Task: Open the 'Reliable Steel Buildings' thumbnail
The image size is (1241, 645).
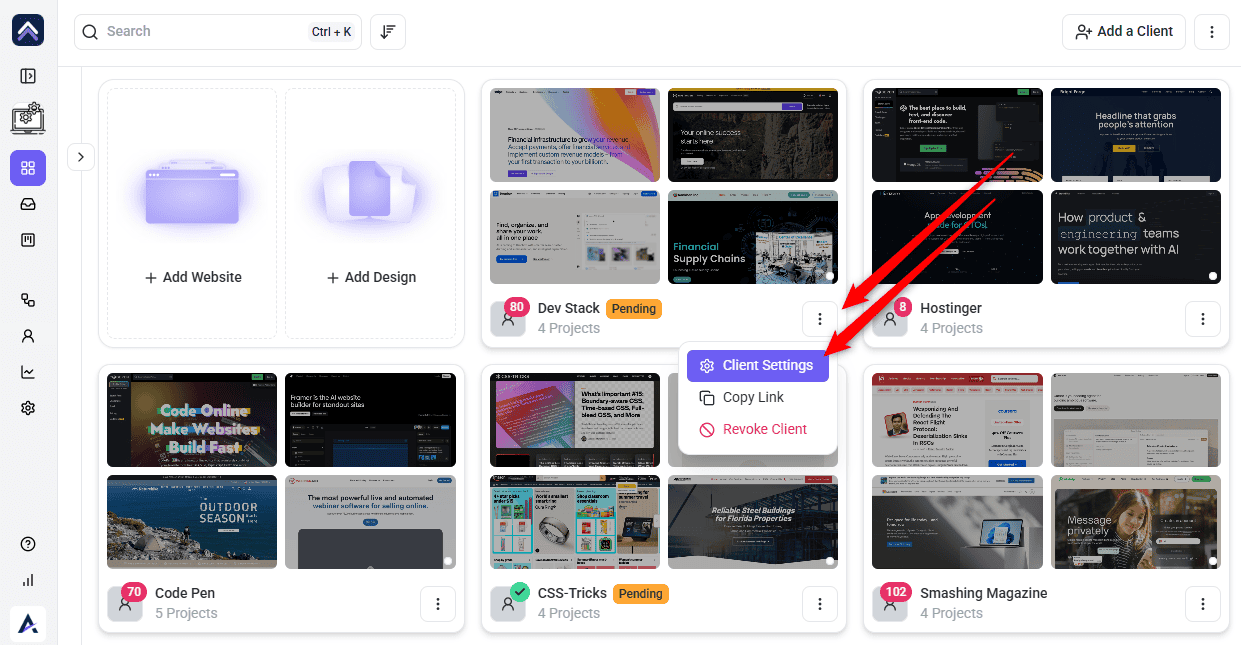Action: tap(753, 522)
